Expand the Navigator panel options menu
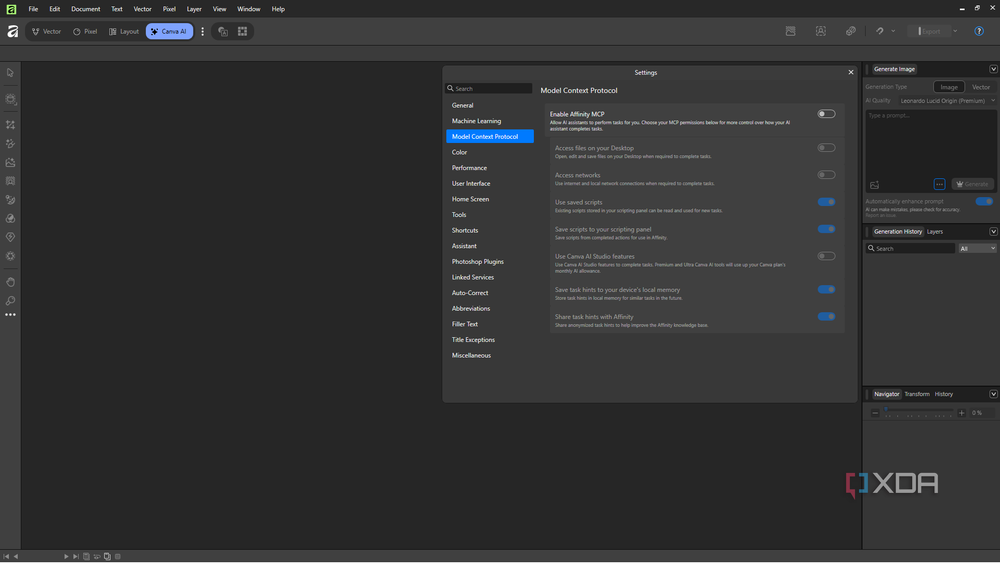The width and height of the screenshot is (1000, 563). tap(993, 394)
